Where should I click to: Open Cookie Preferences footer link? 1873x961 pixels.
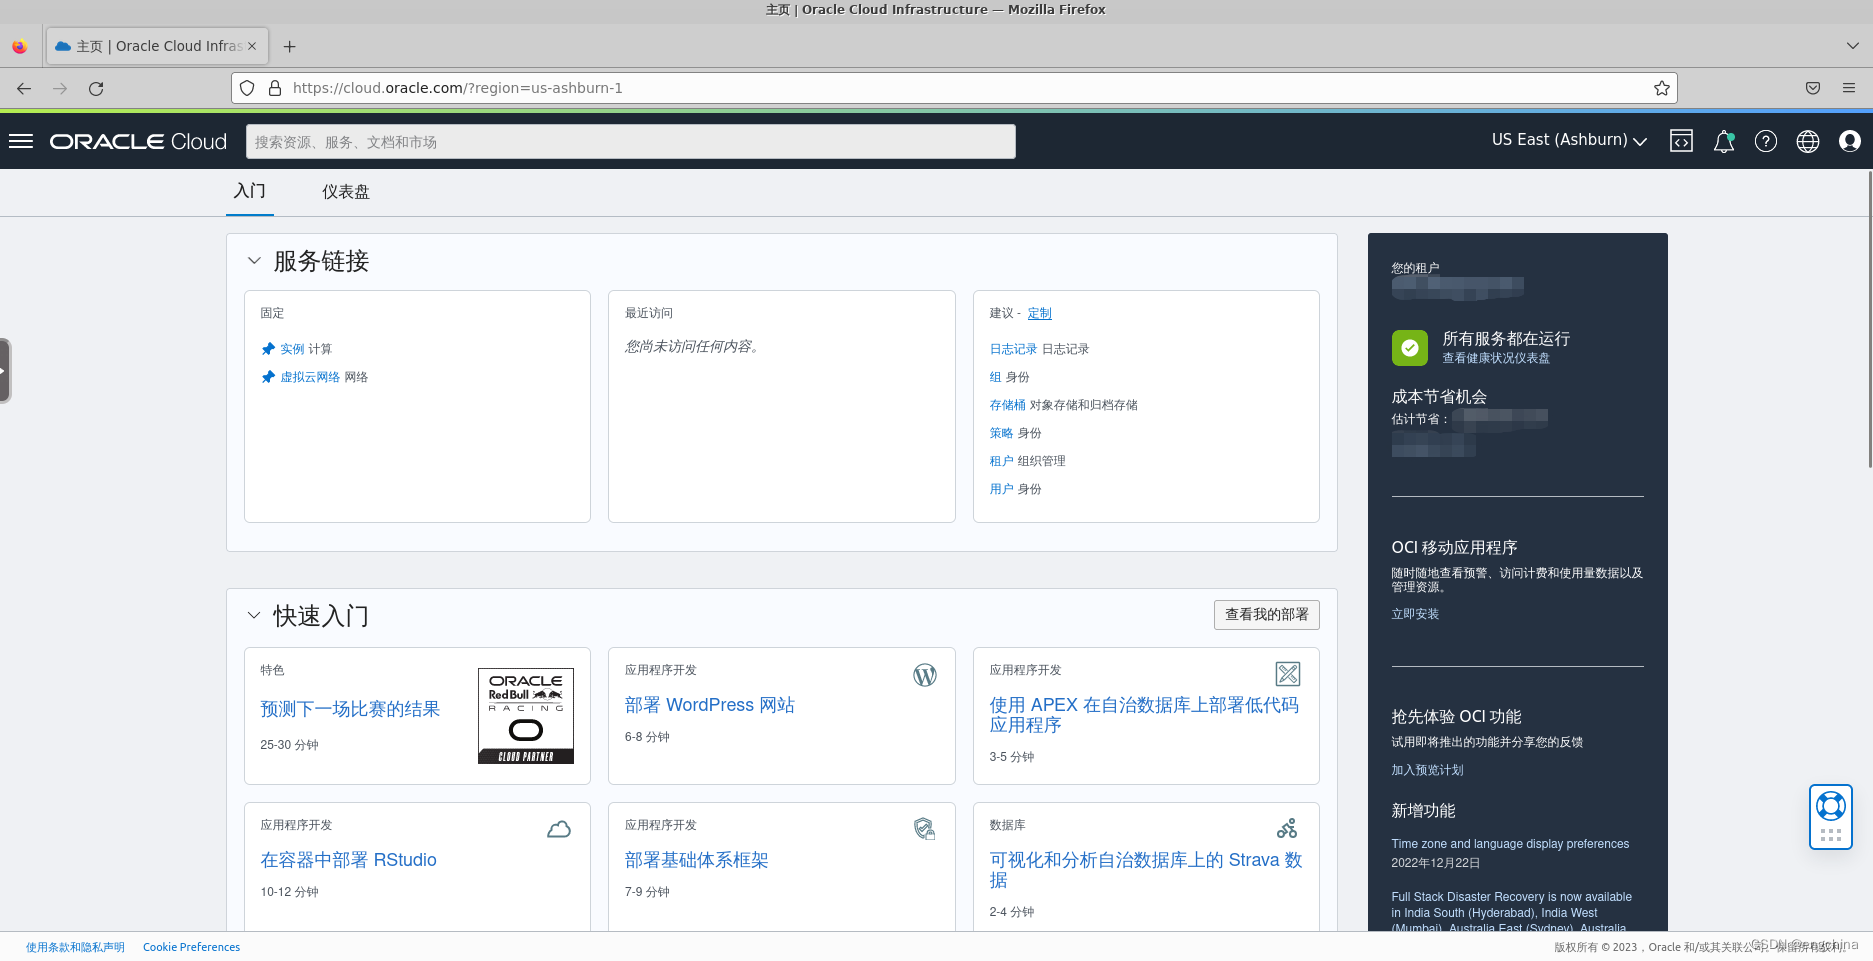[x=191, y=947]
